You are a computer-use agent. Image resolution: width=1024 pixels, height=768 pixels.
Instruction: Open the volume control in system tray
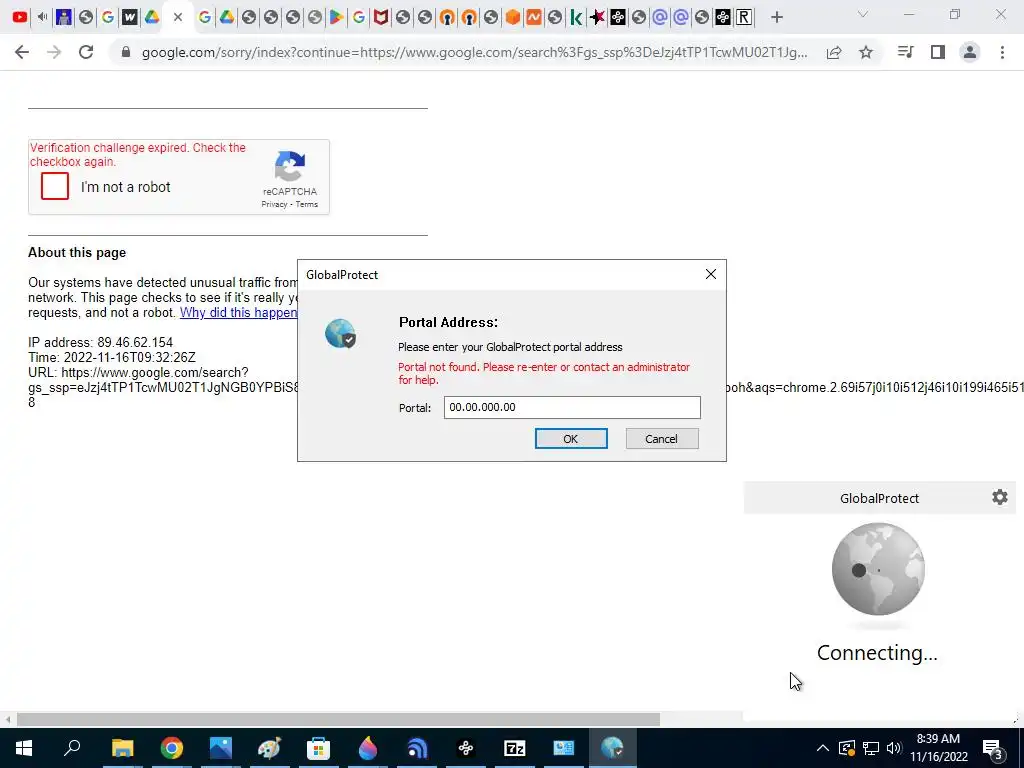point(894,748)
